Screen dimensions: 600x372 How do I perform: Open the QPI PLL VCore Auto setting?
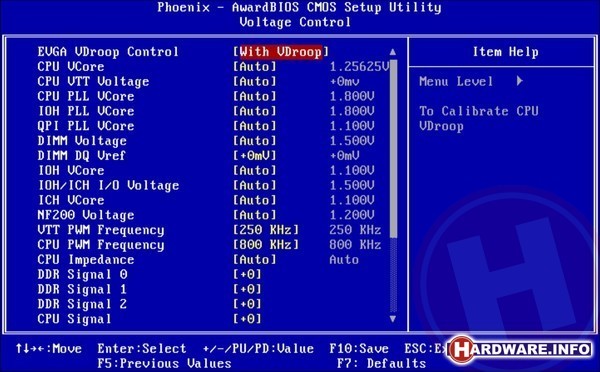point(254,126)
